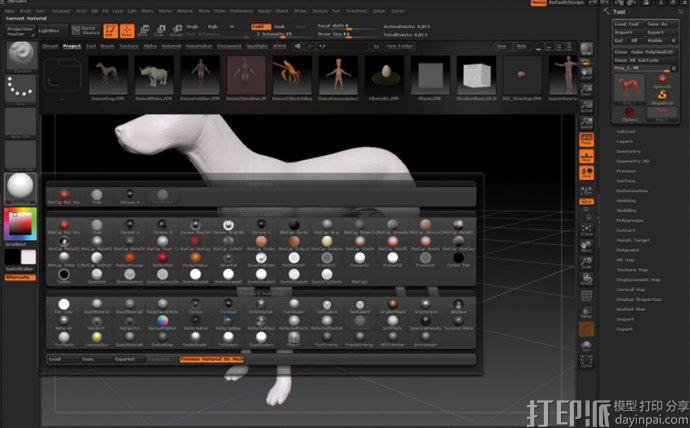This screenshot has height=428, width=690.
Task: Click the New Folder button in LightBox
Action: pyautogui.click(x=400, y=46)
